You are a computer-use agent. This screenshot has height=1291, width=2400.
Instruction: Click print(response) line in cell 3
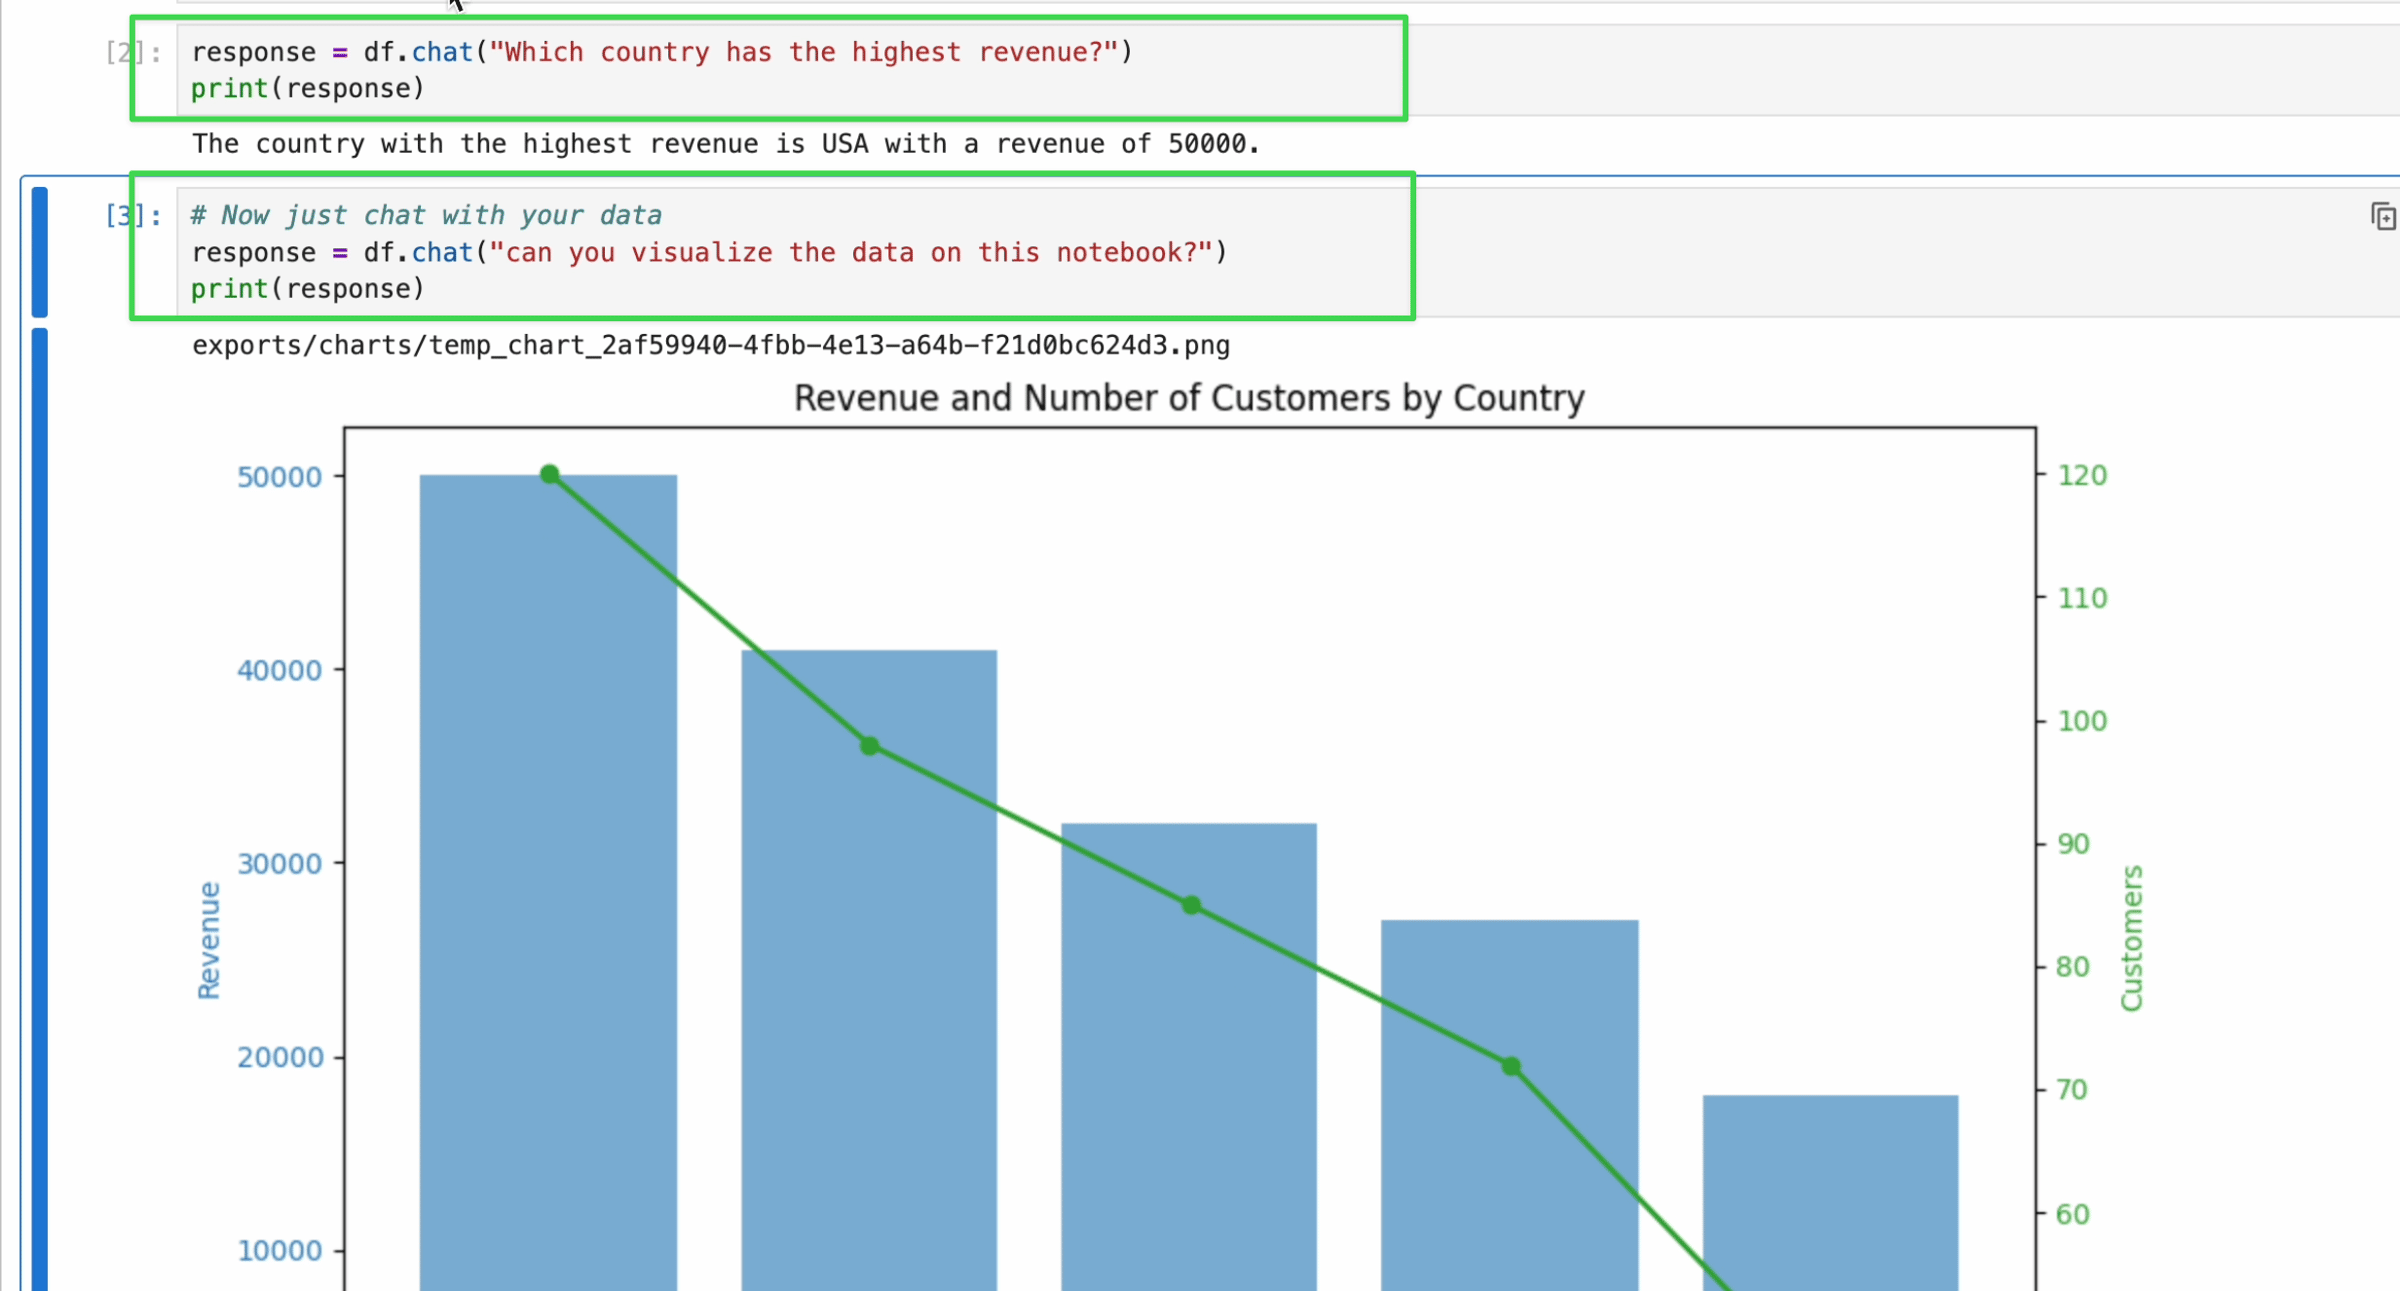click(308, 289)
